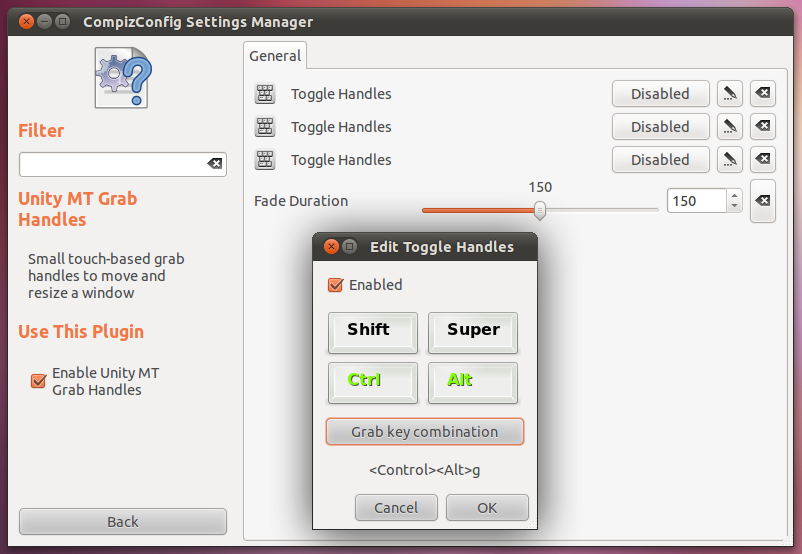
Task: Click the edit pencil icon for second Toggle Handles
Action: (730, 127)
